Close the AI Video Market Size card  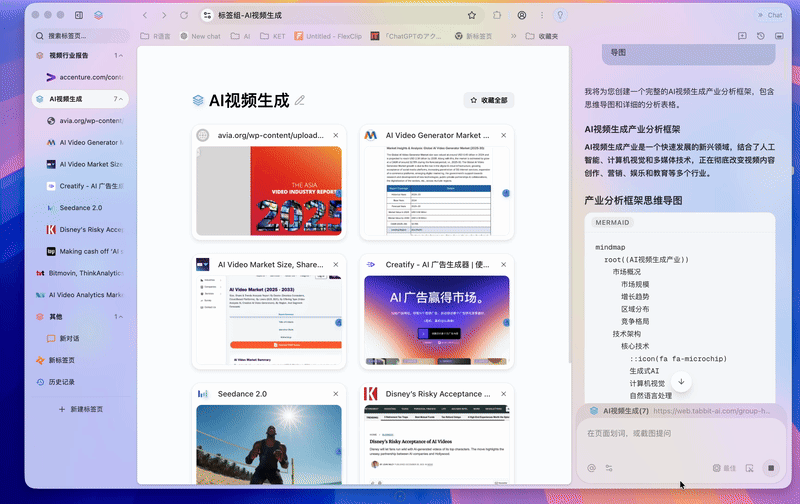pos(336,264)
